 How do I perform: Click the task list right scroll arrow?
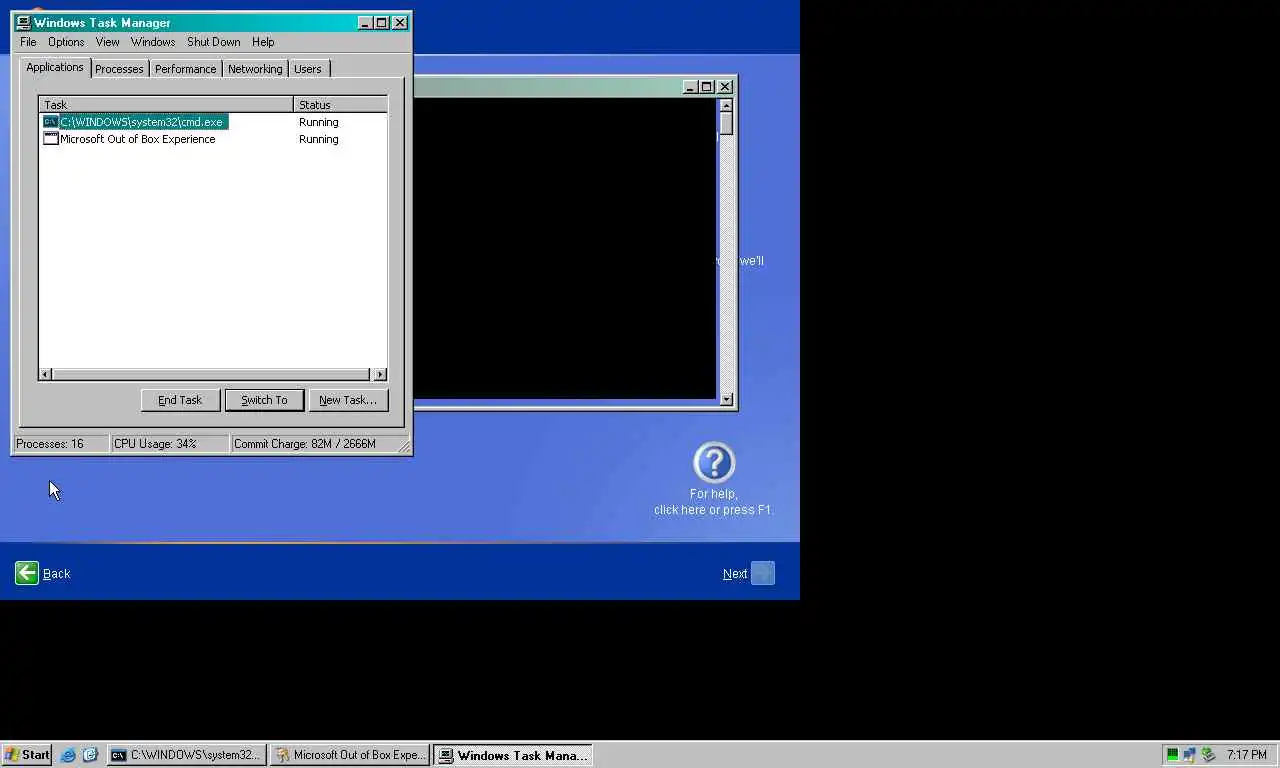pyautogui.click(x=379, y=374)
